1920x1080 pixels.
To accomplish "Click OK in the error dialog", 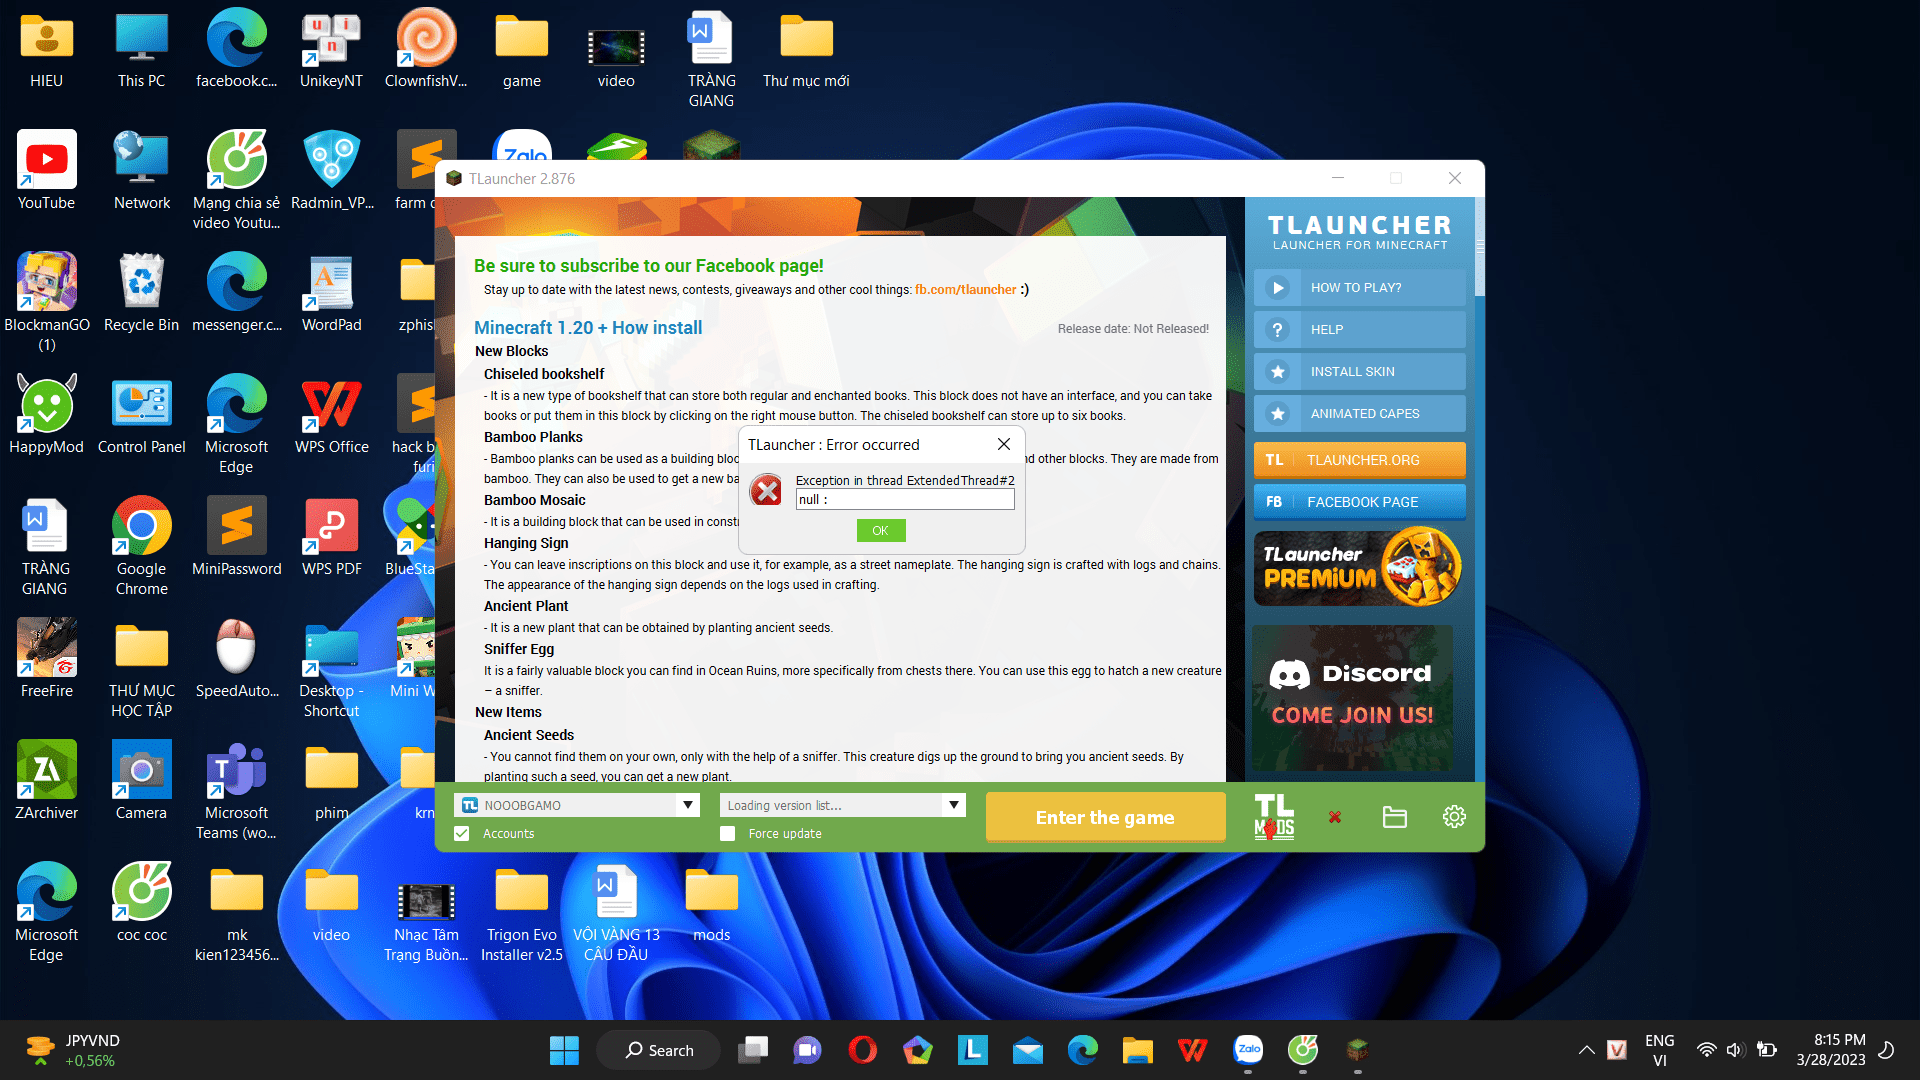I will click(880, 530).
